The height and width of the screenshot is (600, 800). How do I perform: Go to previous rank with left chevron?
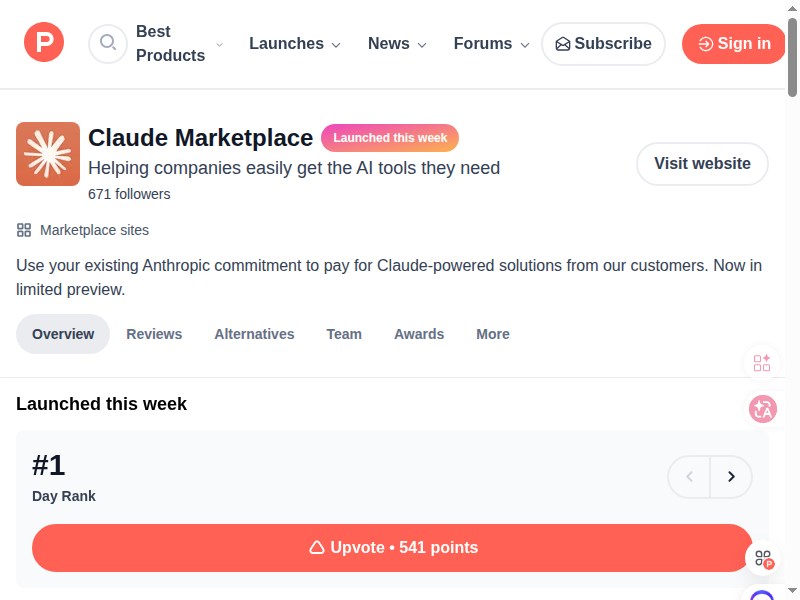pos(689,477)
